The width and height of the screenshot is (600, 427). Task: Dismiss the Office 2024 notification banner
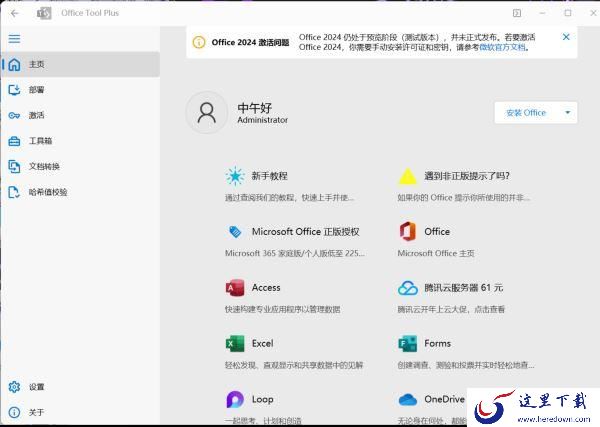tap(566, 37)
